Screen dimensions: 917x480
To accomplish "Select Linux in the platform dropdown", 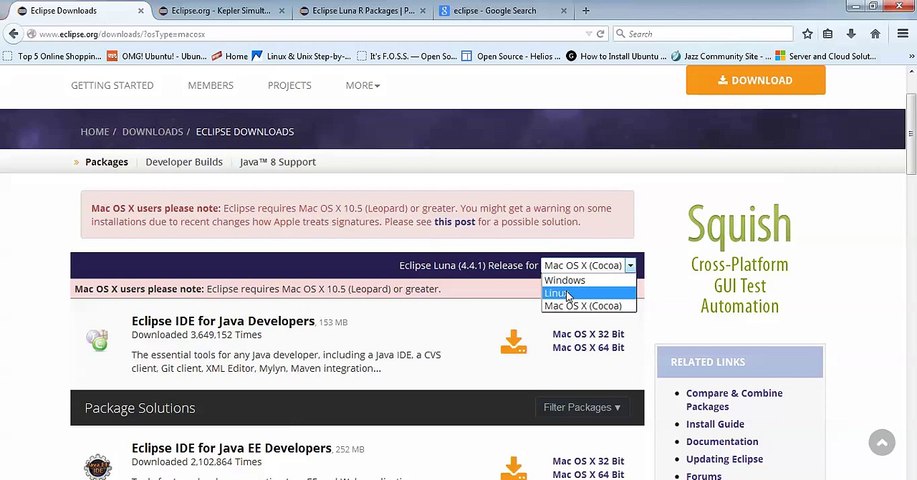I will (x=589, y=293).
